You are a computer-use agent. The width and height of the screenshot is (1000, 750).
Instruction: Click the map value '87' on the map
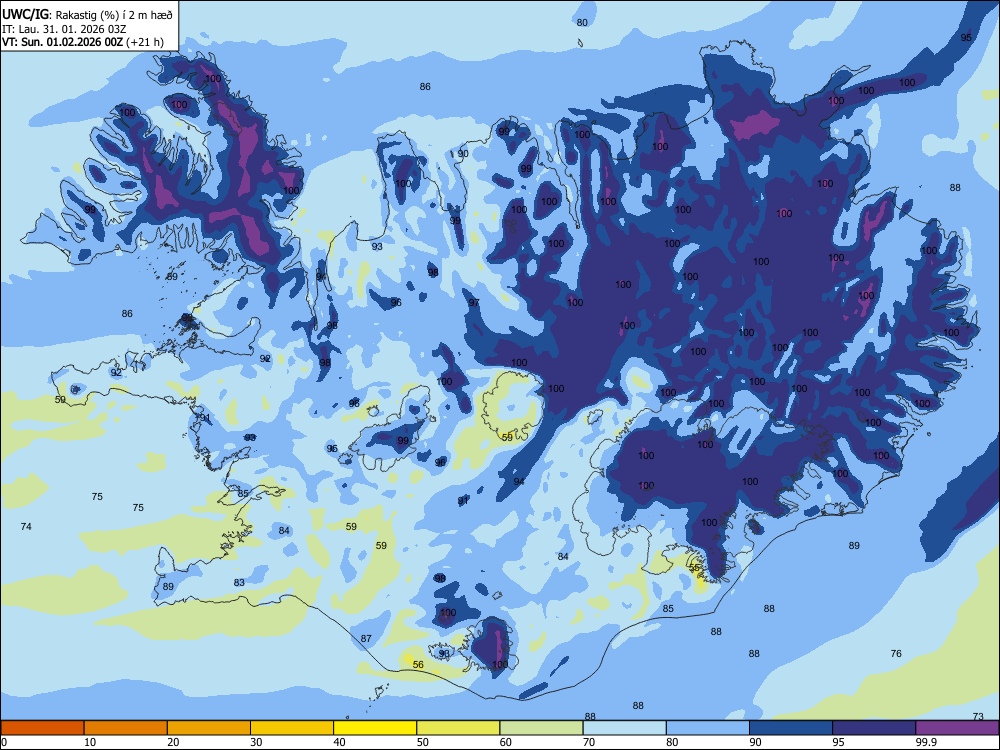tap(366, 638)
